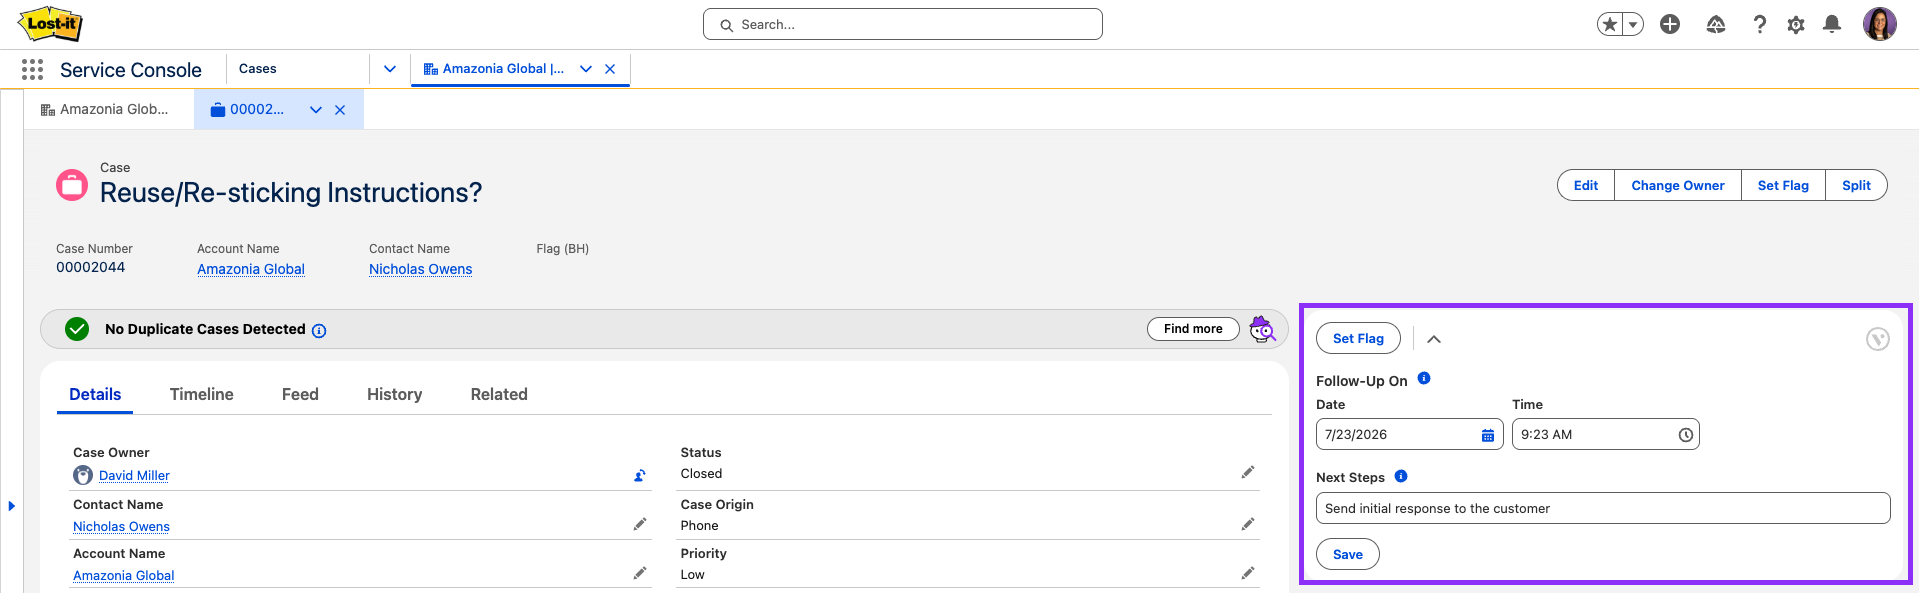The image size is (1919, 593).
Task: Click the detective mascot search icon
Action: coord(1263,329)
